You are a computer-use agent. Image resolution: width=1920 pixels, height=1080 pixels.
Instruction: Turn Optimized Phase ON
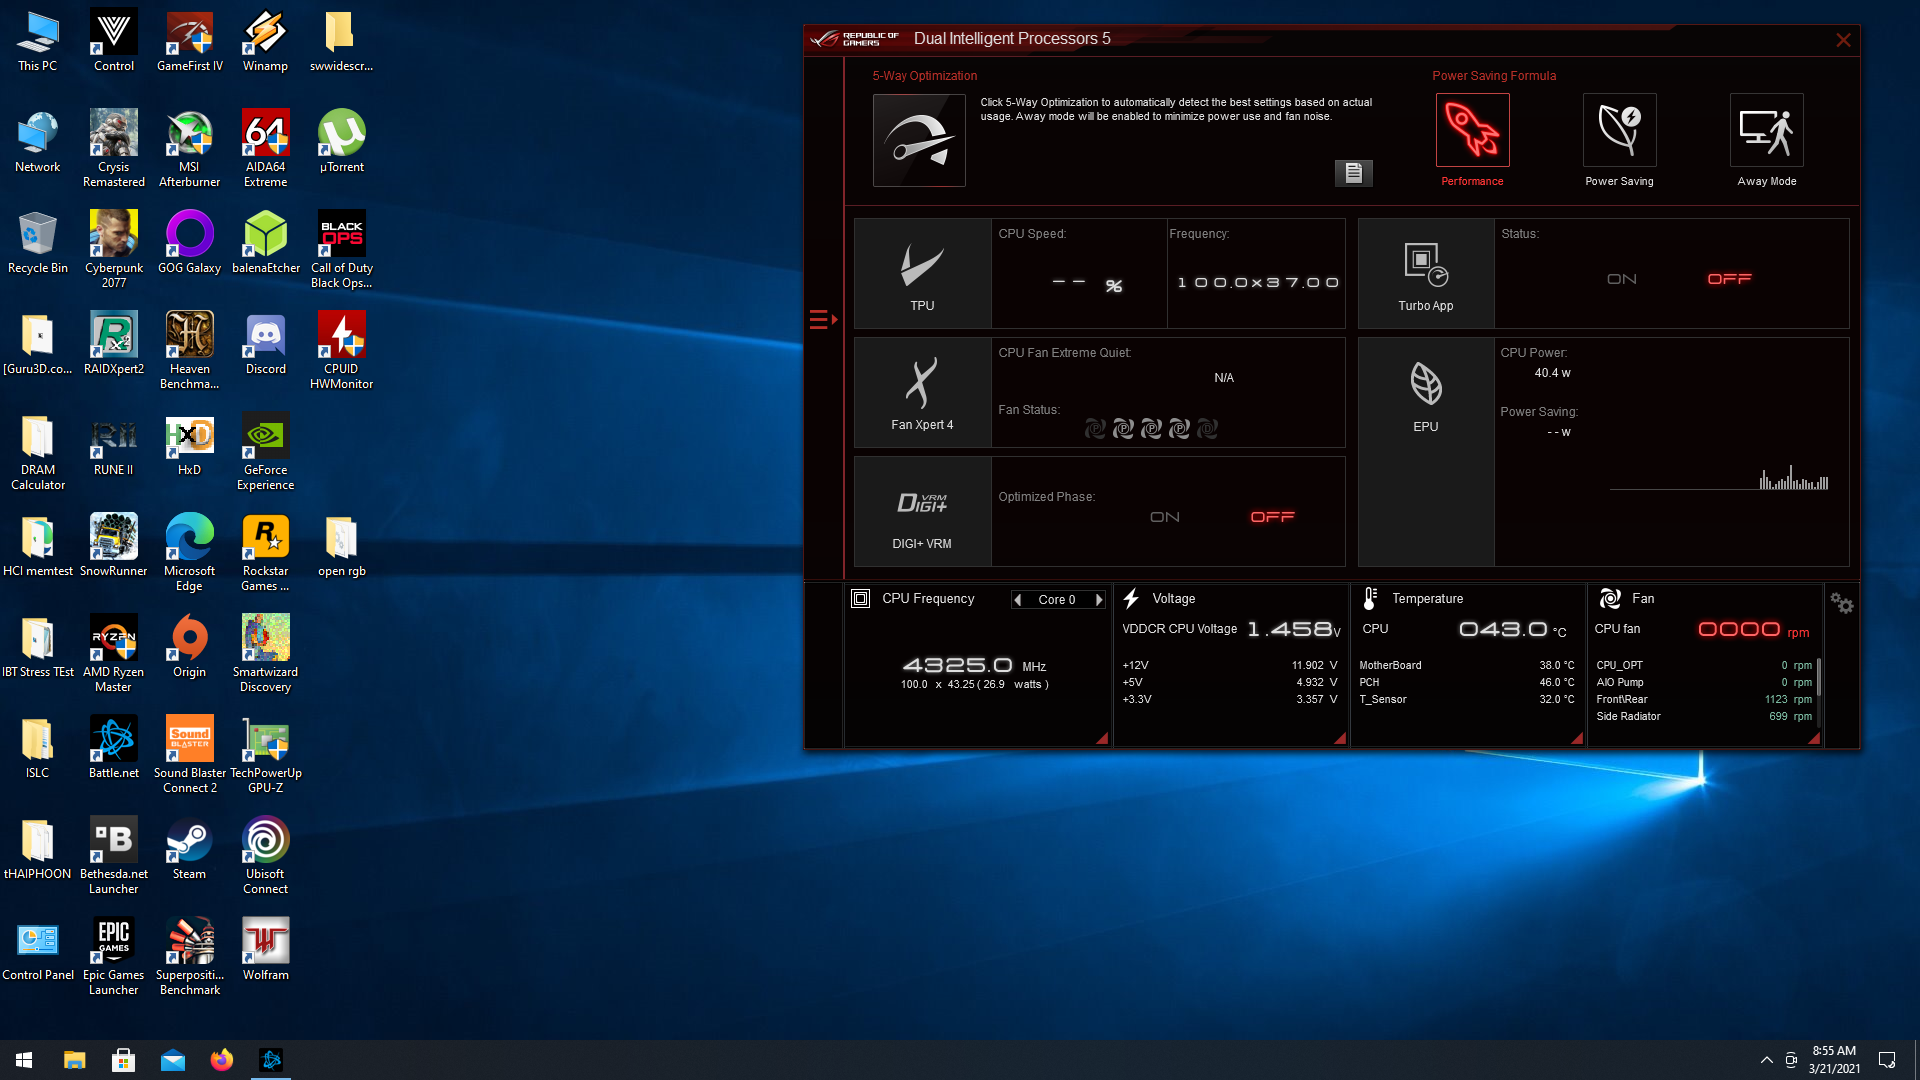click(x=1165, y=517)
